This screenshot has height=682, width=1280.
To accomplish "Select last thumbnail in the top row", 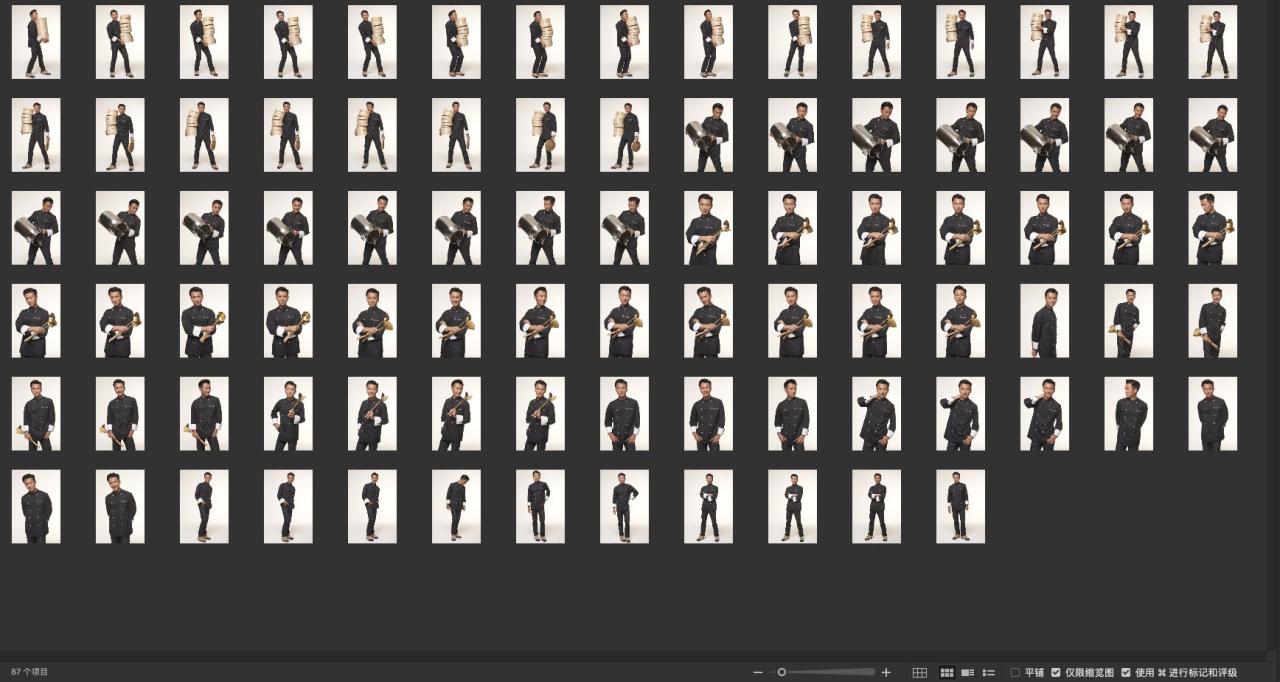I will click(1212, 42).
